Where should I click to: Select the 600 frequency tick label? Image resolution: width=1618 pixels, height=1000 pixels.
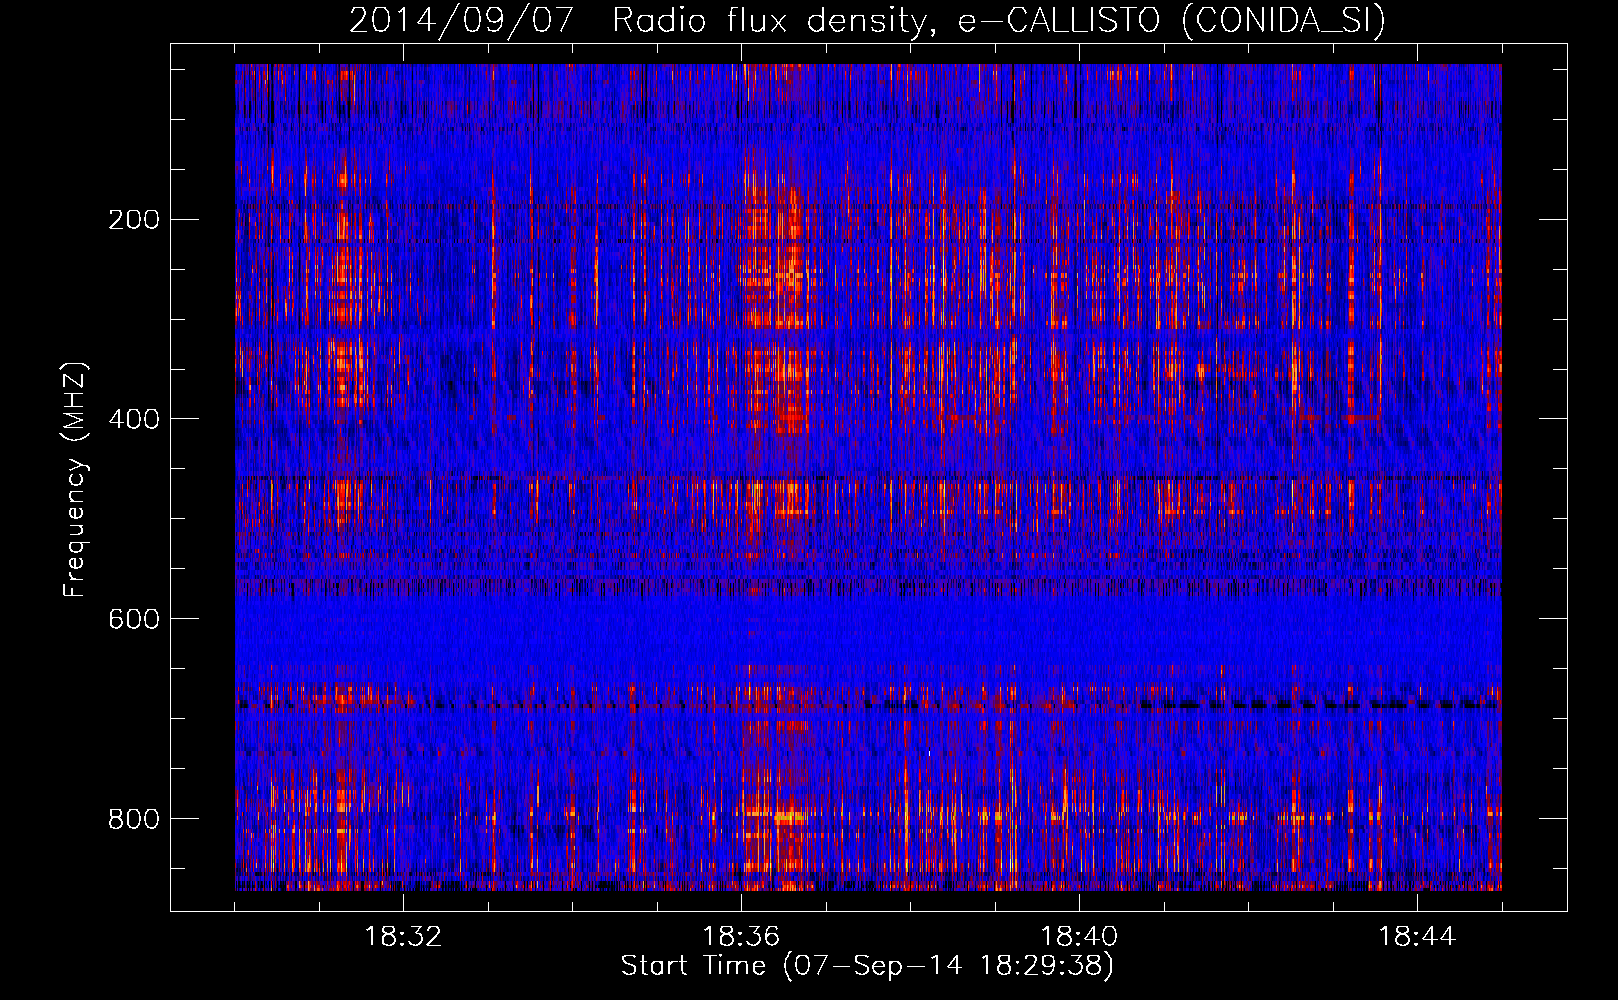pos(133,619)
